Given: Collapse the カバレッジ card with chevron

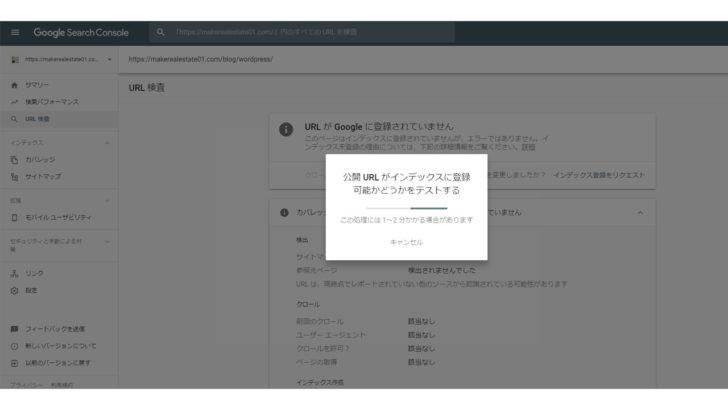Looking at the screenshot, I should tap(640, 213).
